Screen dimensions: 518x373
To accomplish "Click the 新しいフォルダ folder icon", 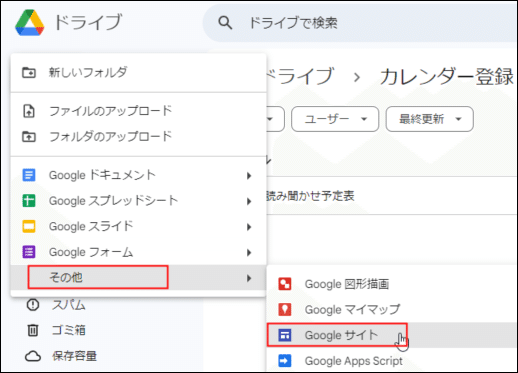I will pos(29,72).
